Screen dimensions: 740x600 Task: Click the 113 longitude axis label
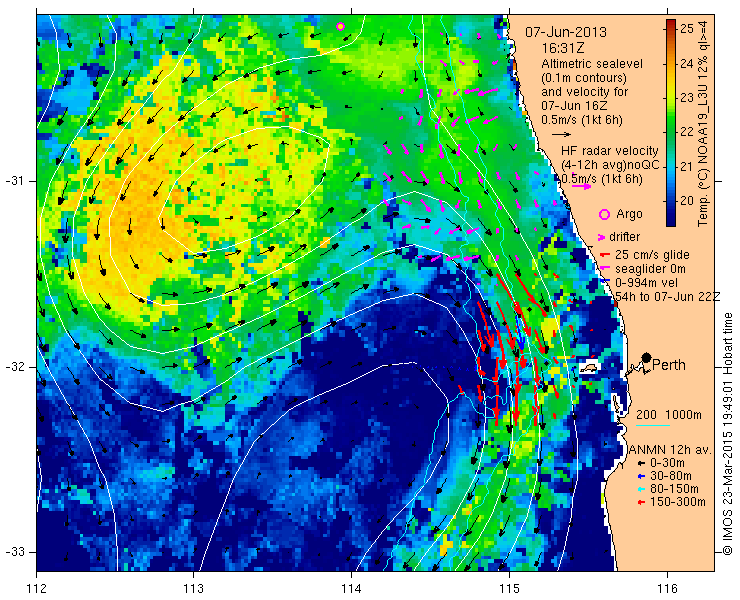point(193,588)
